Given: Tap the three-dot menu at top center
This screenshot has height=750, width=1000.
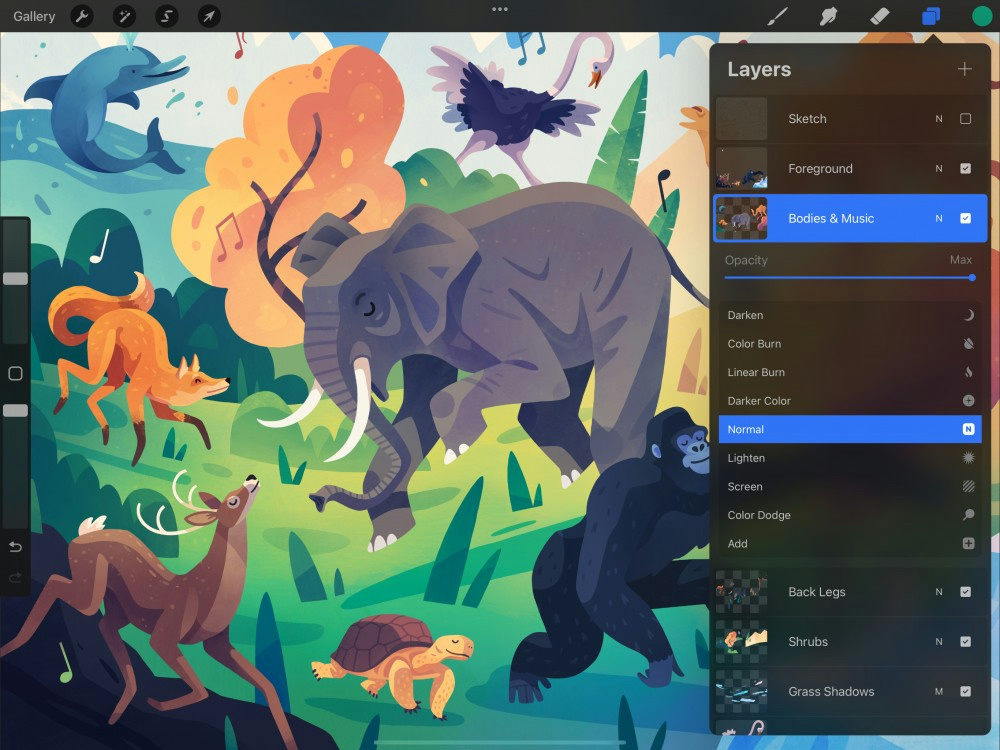Looking at the screenshot, I should (x=500, y=9).
